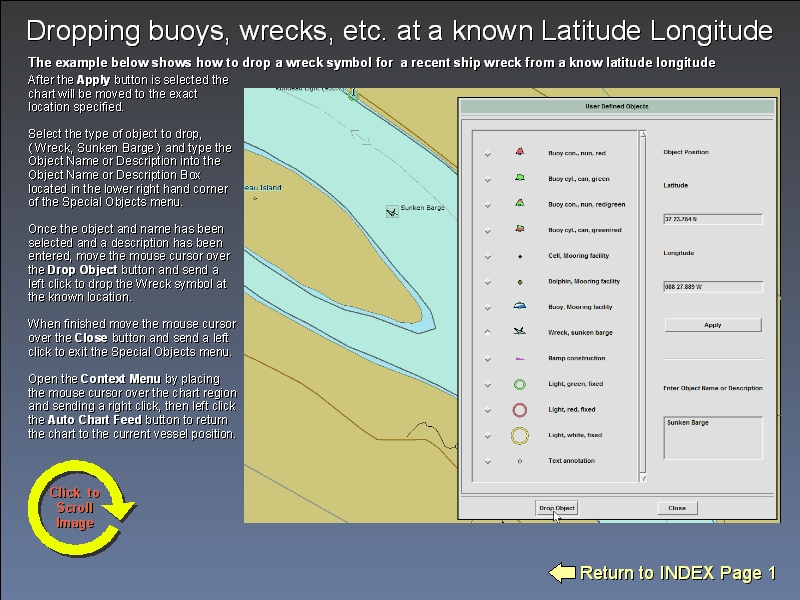Toggle radio button for Ramp construction
Screen dimensions: 800x600
click(x=488, y=358)
